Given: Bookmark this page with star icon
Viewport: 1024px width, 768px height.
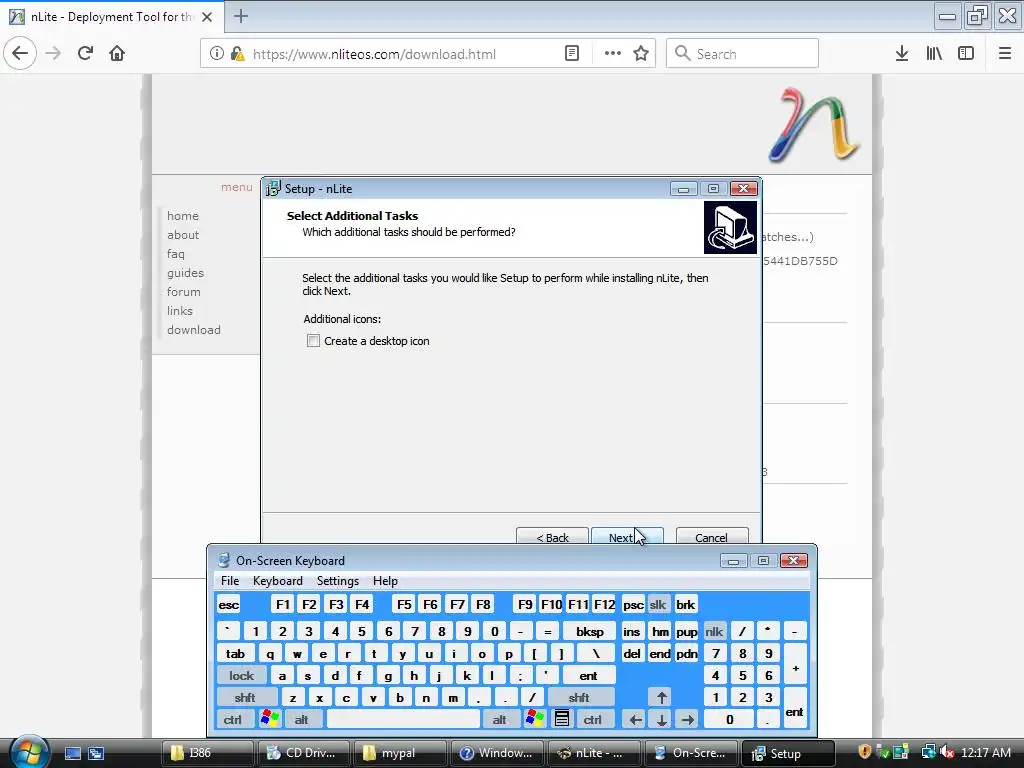Looking at the screenshot, I should pyautogui.click(x=641, y=54).
